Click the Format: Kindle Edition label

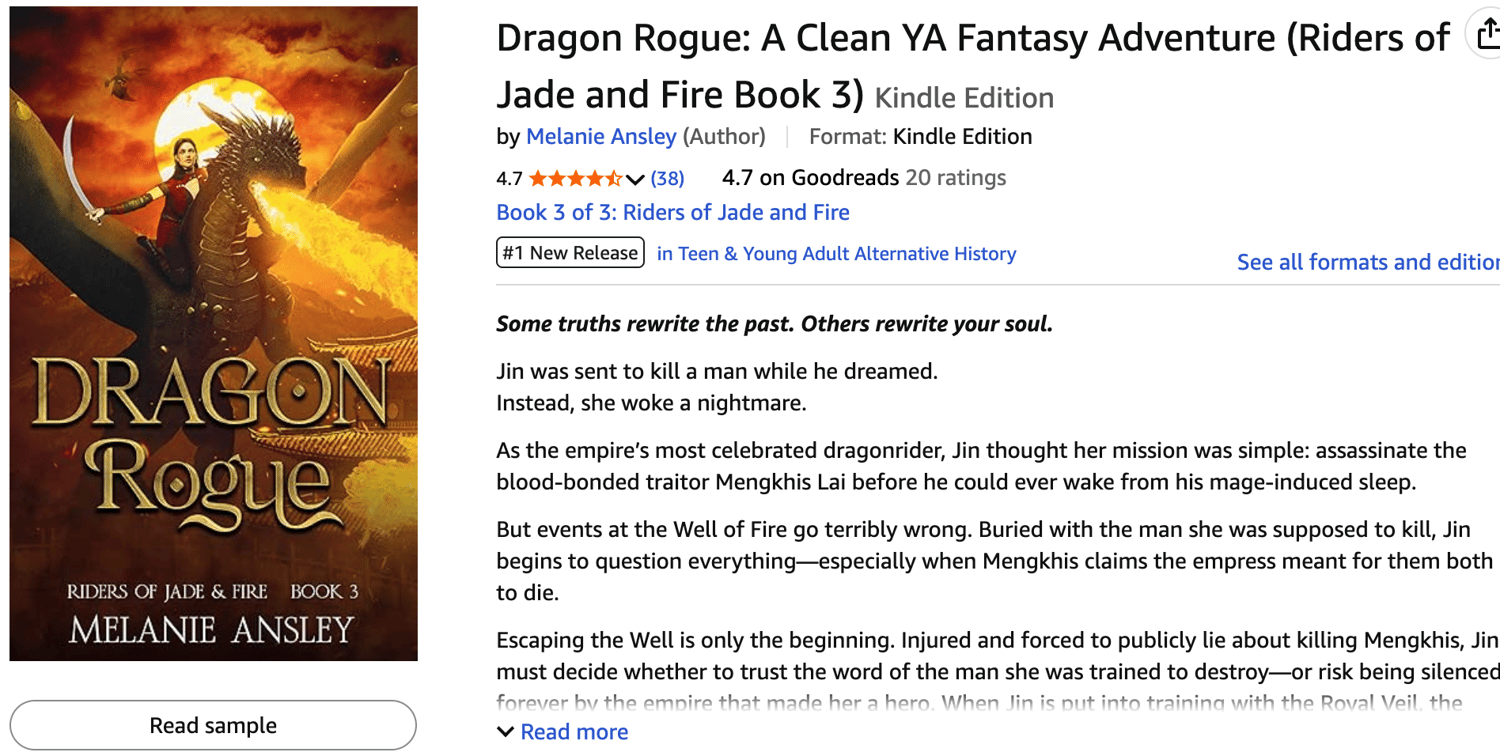[920, 137]
